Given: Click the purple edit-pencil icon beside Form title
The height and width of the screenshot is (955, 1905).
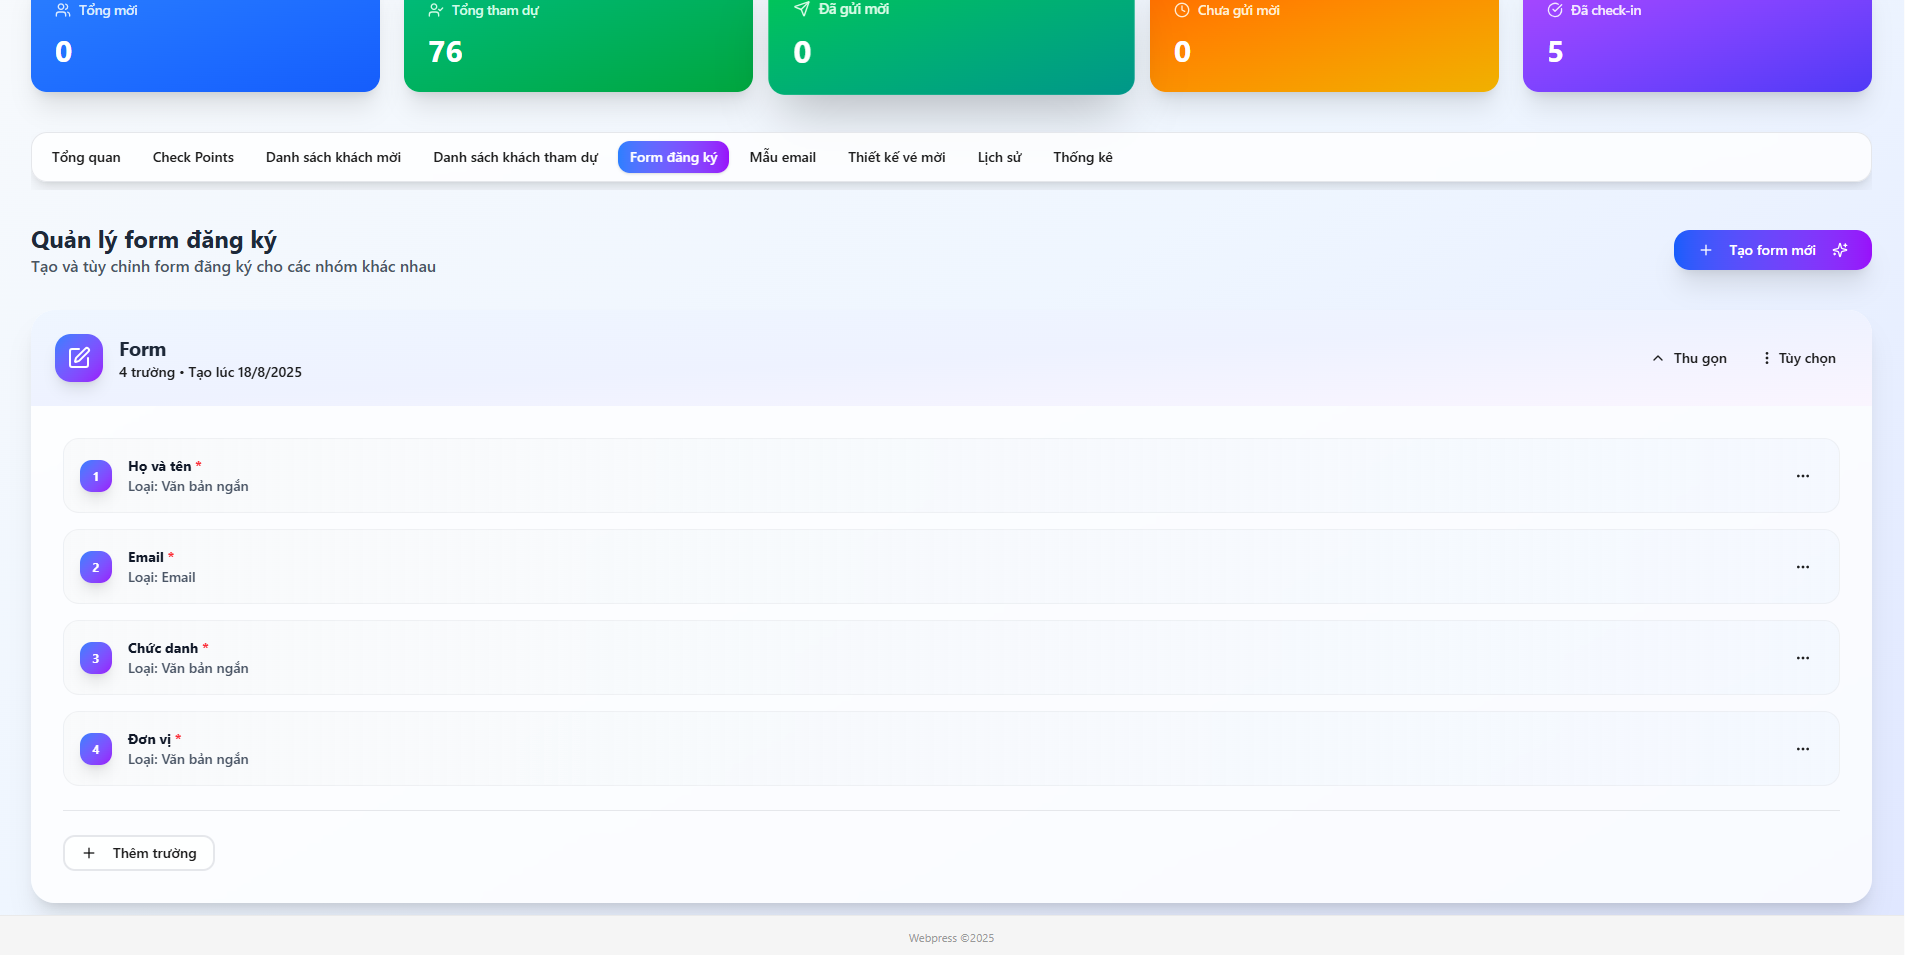Looking at the screenshot, I should pyautogui.click(x=79, y=357).
